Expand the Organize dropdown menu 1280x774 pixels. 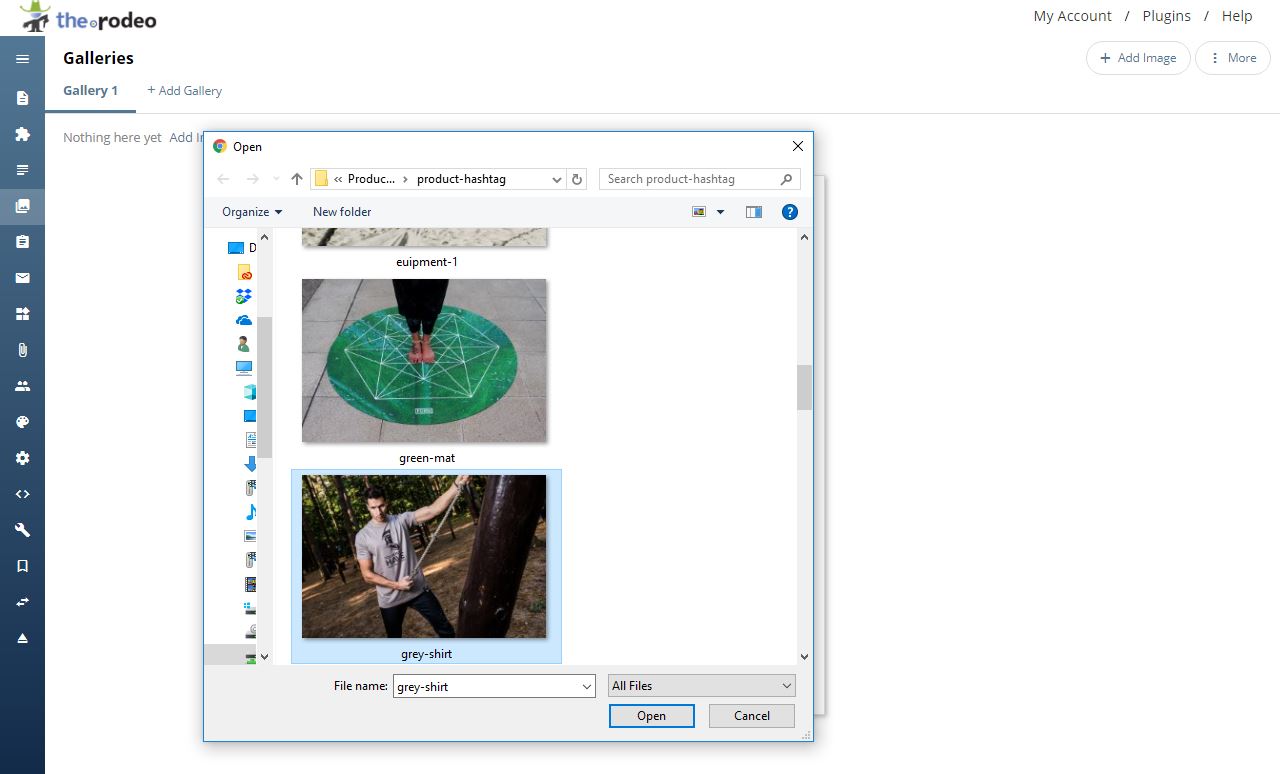(x=252, y=212)
